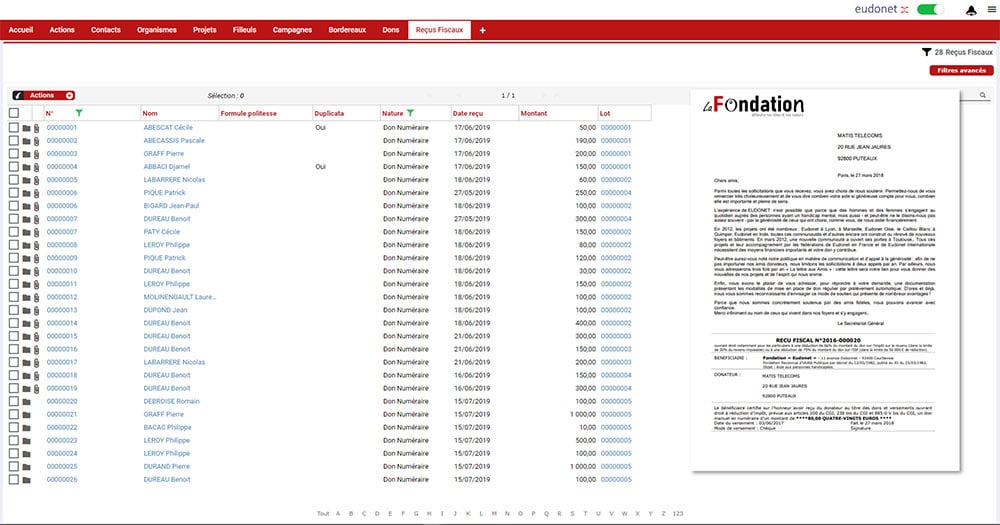Open the notifications bell
The height and width of the screenshot is (525, 1000).
pos(971,10)
